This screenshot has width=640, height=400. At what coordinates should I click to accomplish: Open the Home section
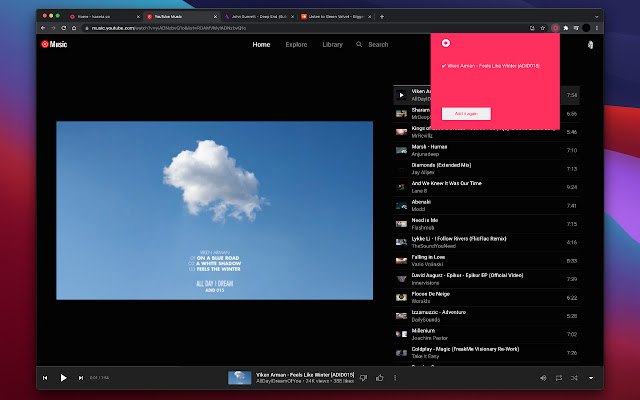pos(261,44)
